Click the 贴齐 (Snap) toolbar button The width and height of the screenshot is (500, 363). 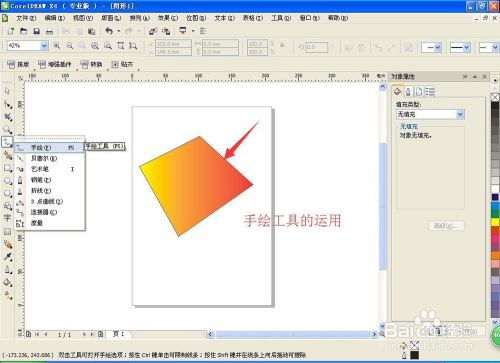122,64
